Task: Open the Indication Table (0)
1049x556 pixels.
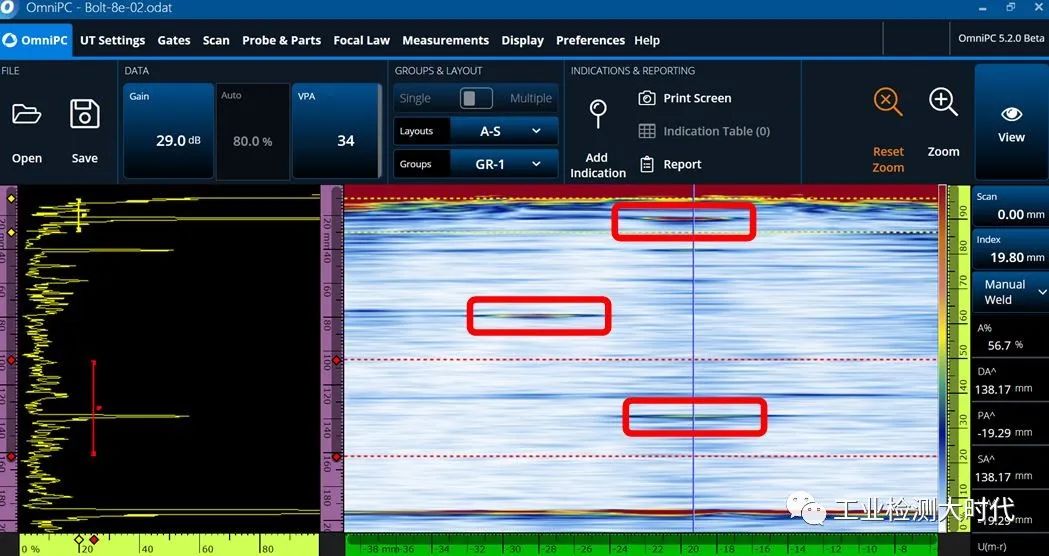Action: (x=704, y=131)
